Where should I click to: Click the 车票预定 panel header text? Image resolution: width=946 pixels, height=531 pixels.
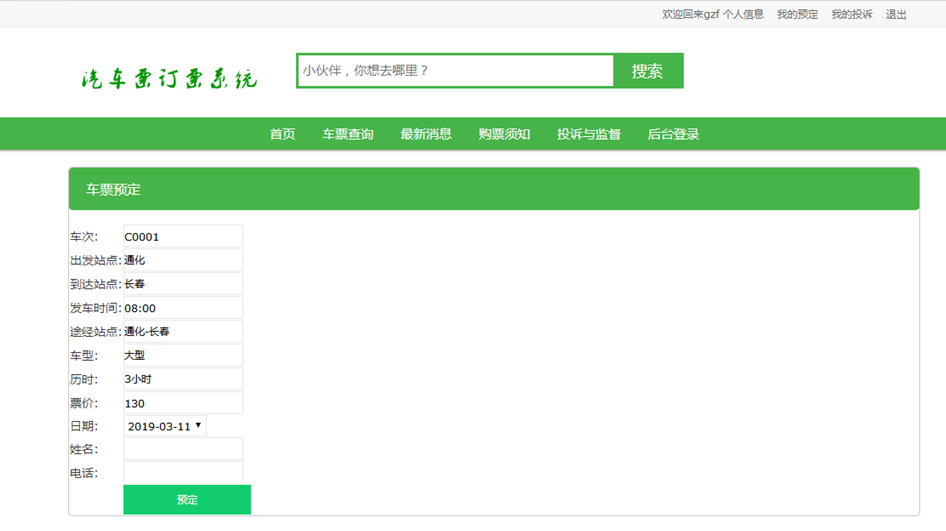[113, 189]
